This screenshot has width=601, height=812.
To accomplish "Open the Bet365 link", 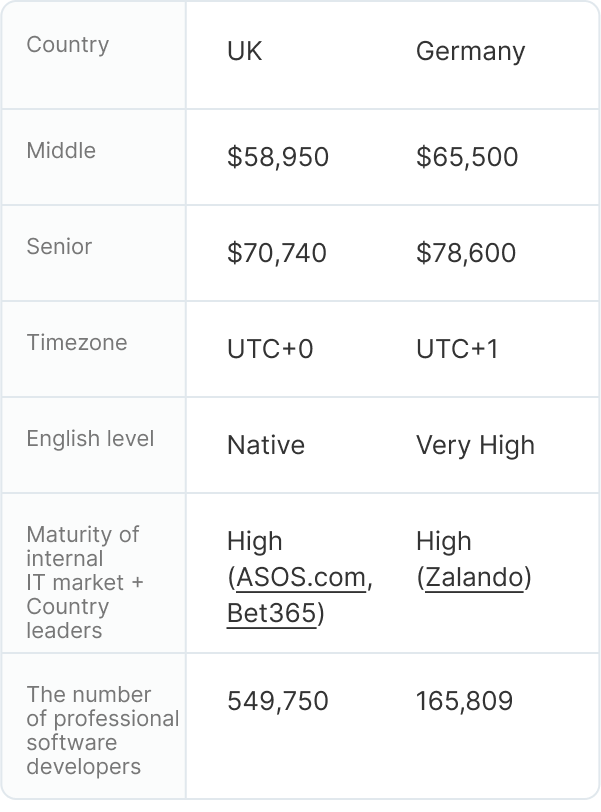I will 272,613.
